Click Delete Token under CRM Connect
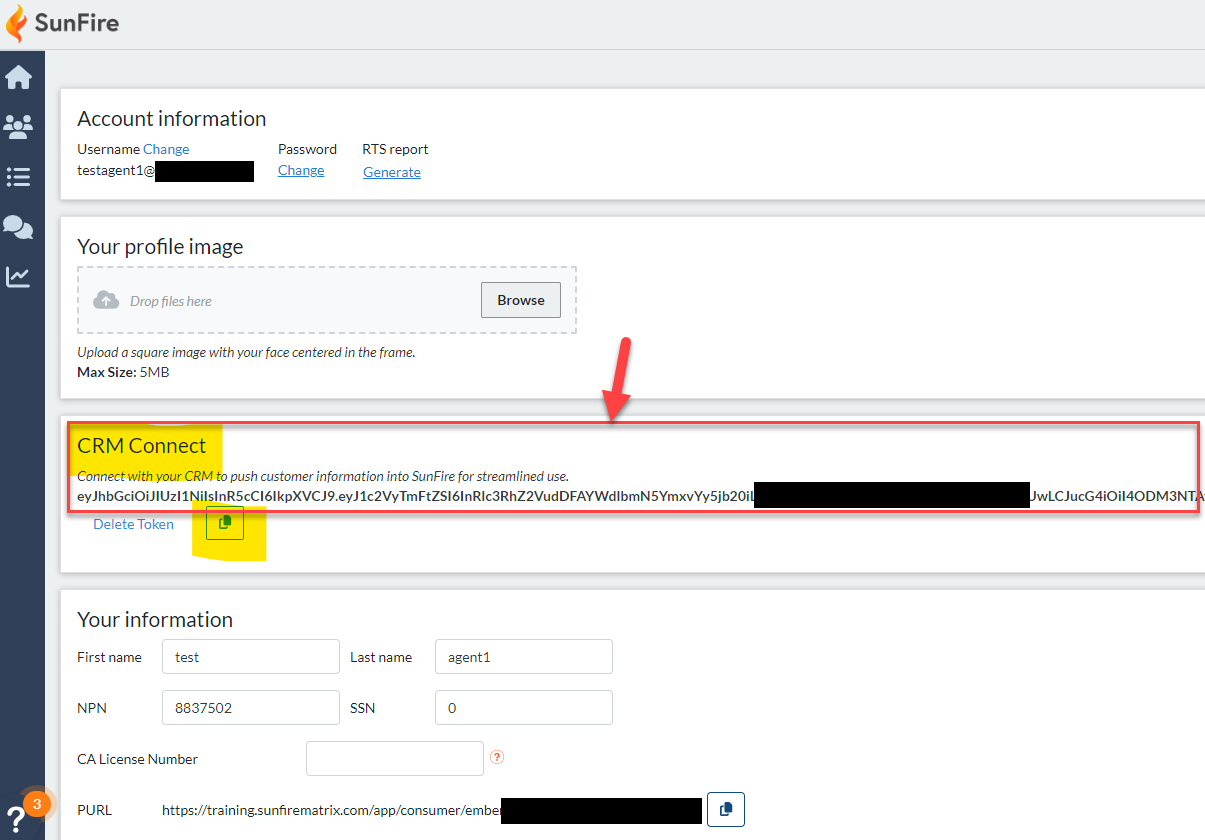This screenshot has width=1205, height=840. pyautogui.click(x=133, y=523)
